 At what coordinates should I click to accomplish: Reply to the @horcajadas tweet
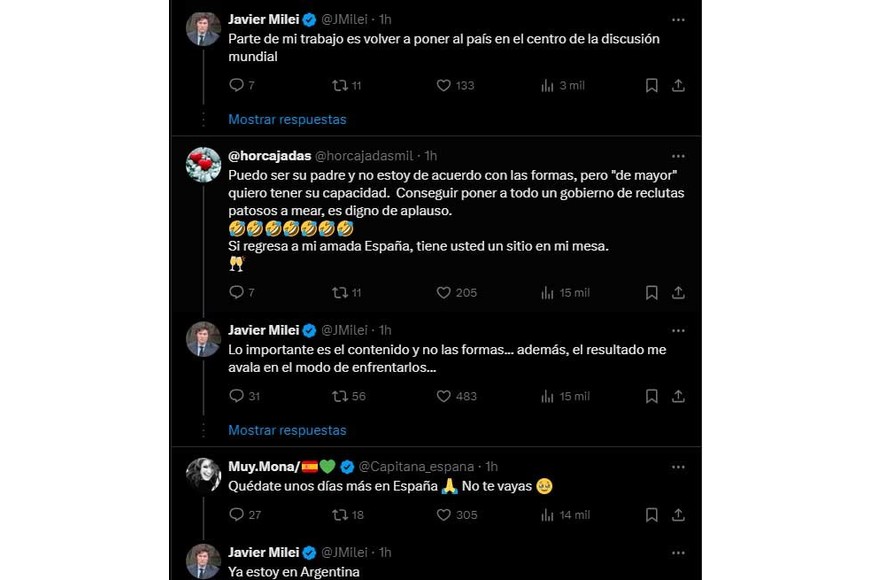238,292
